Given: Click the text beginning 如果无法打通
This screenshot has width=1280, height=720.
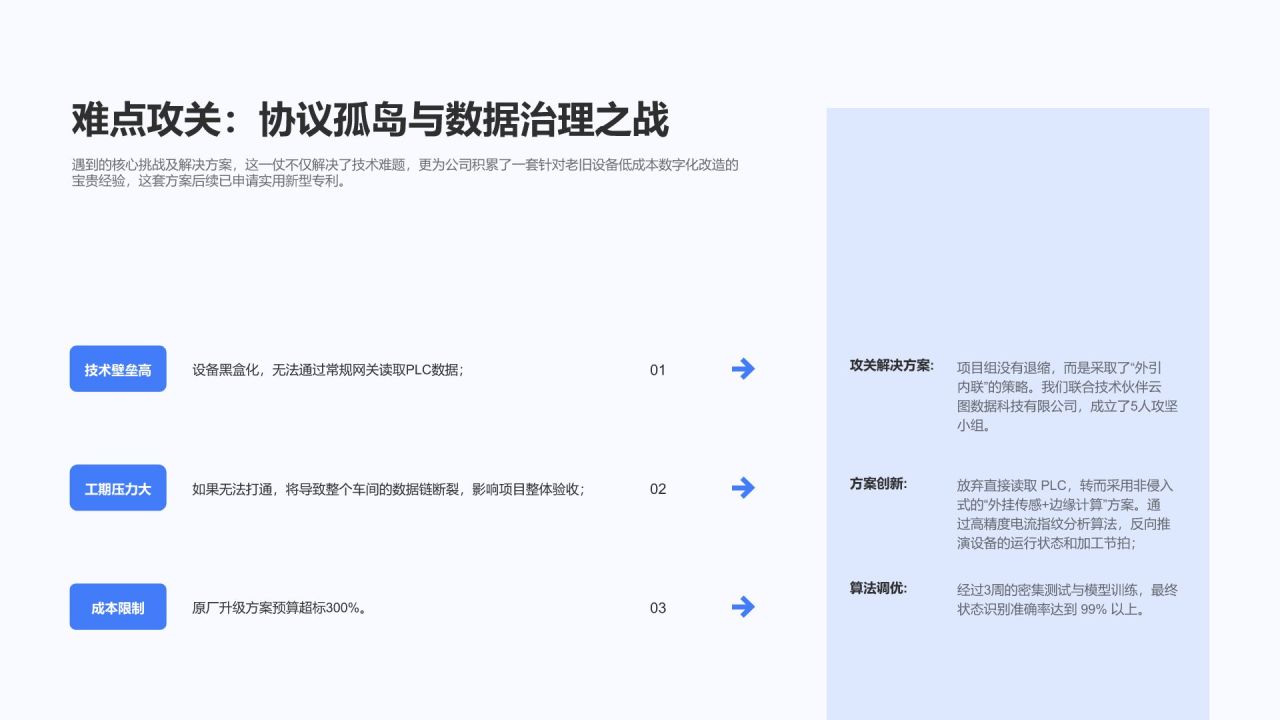Looking at the screenshot, I should point(388,489).
